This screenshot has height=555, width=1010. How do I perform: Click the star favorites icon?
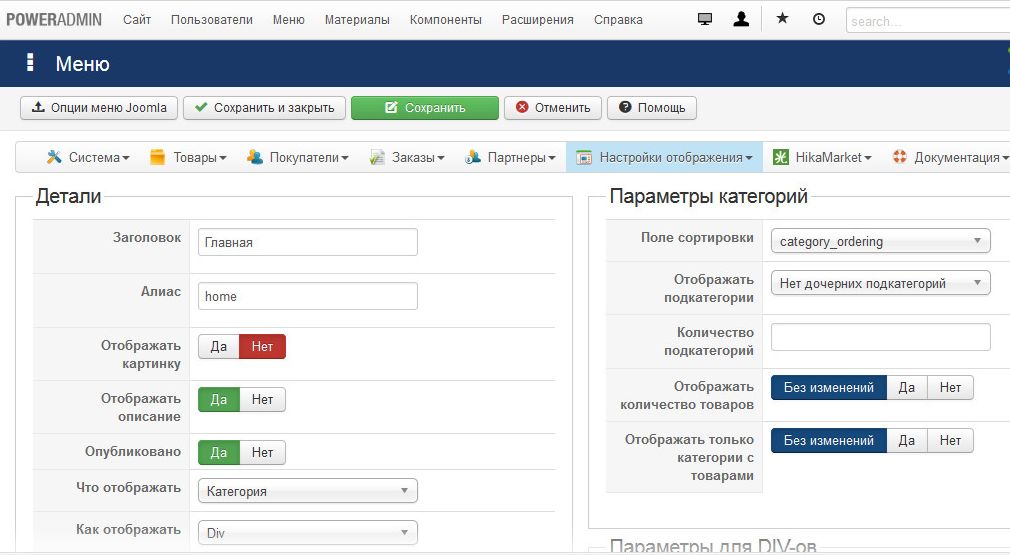click(782, 18)
